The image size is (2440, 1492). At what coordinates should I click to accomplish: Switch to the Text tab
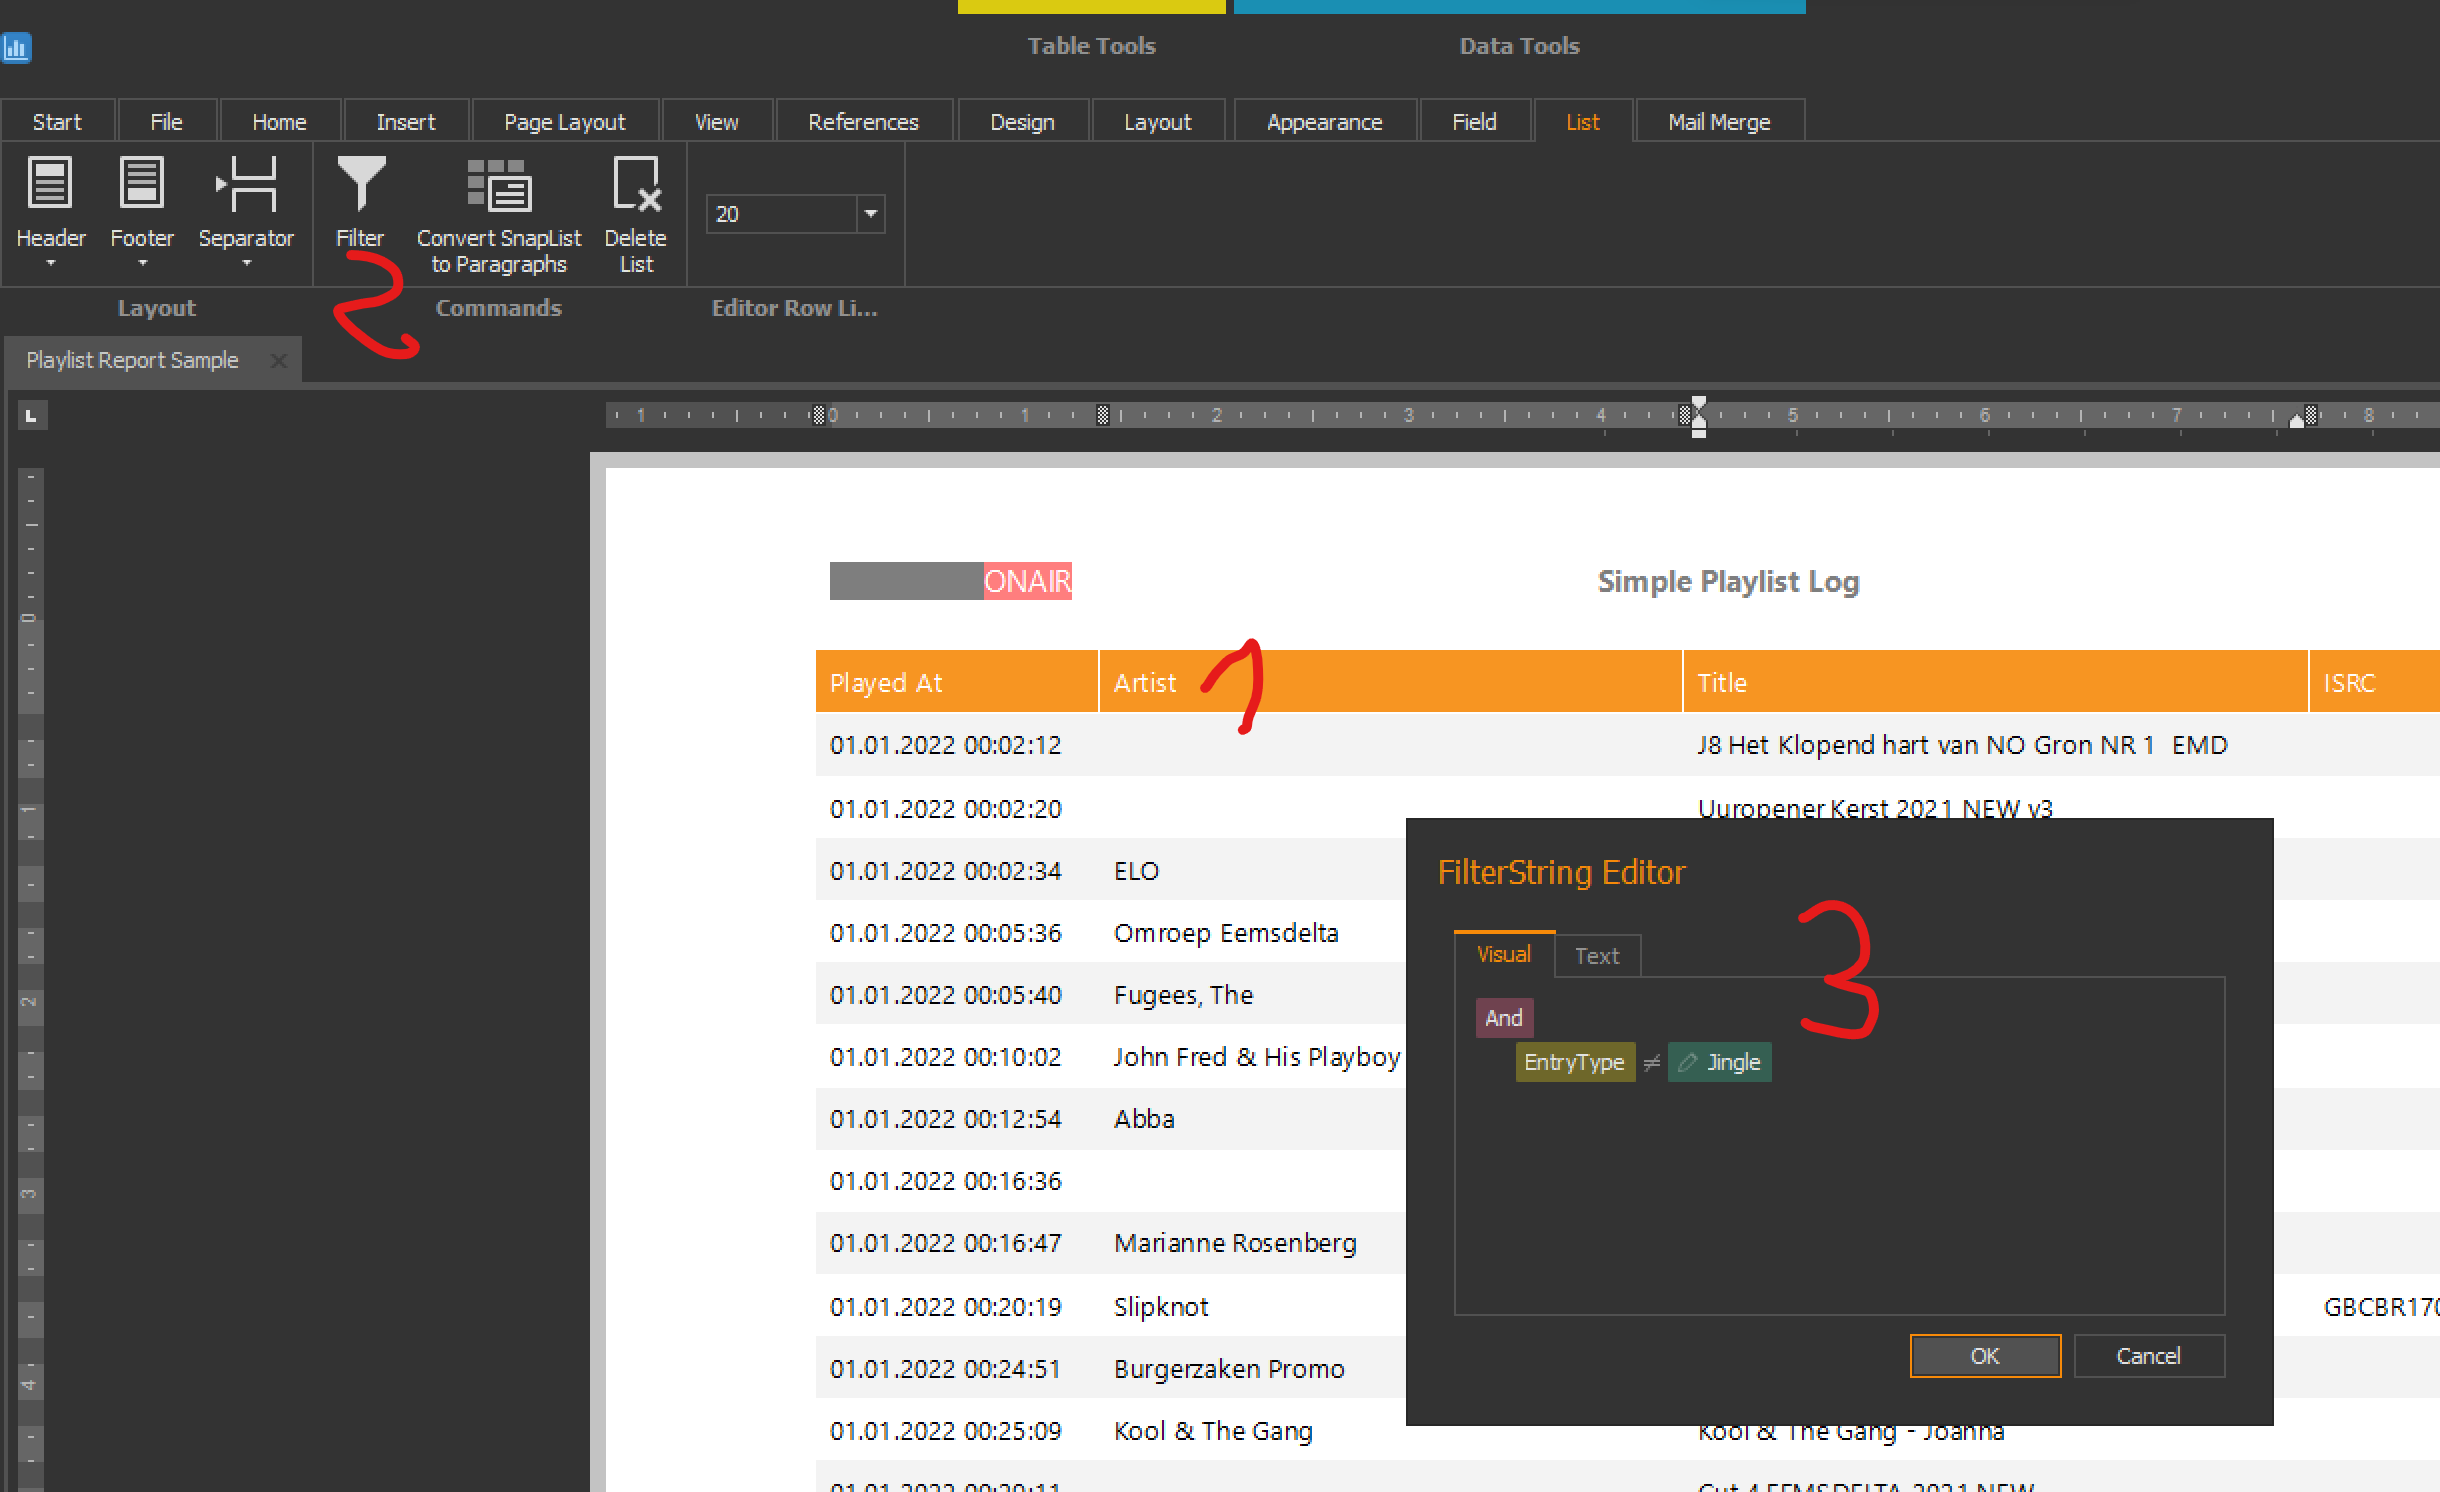pos(1596,956)
